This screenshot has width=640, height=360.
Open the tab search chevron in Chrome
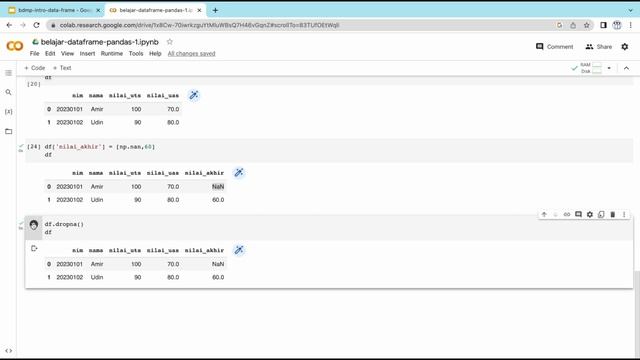(631, 10)
